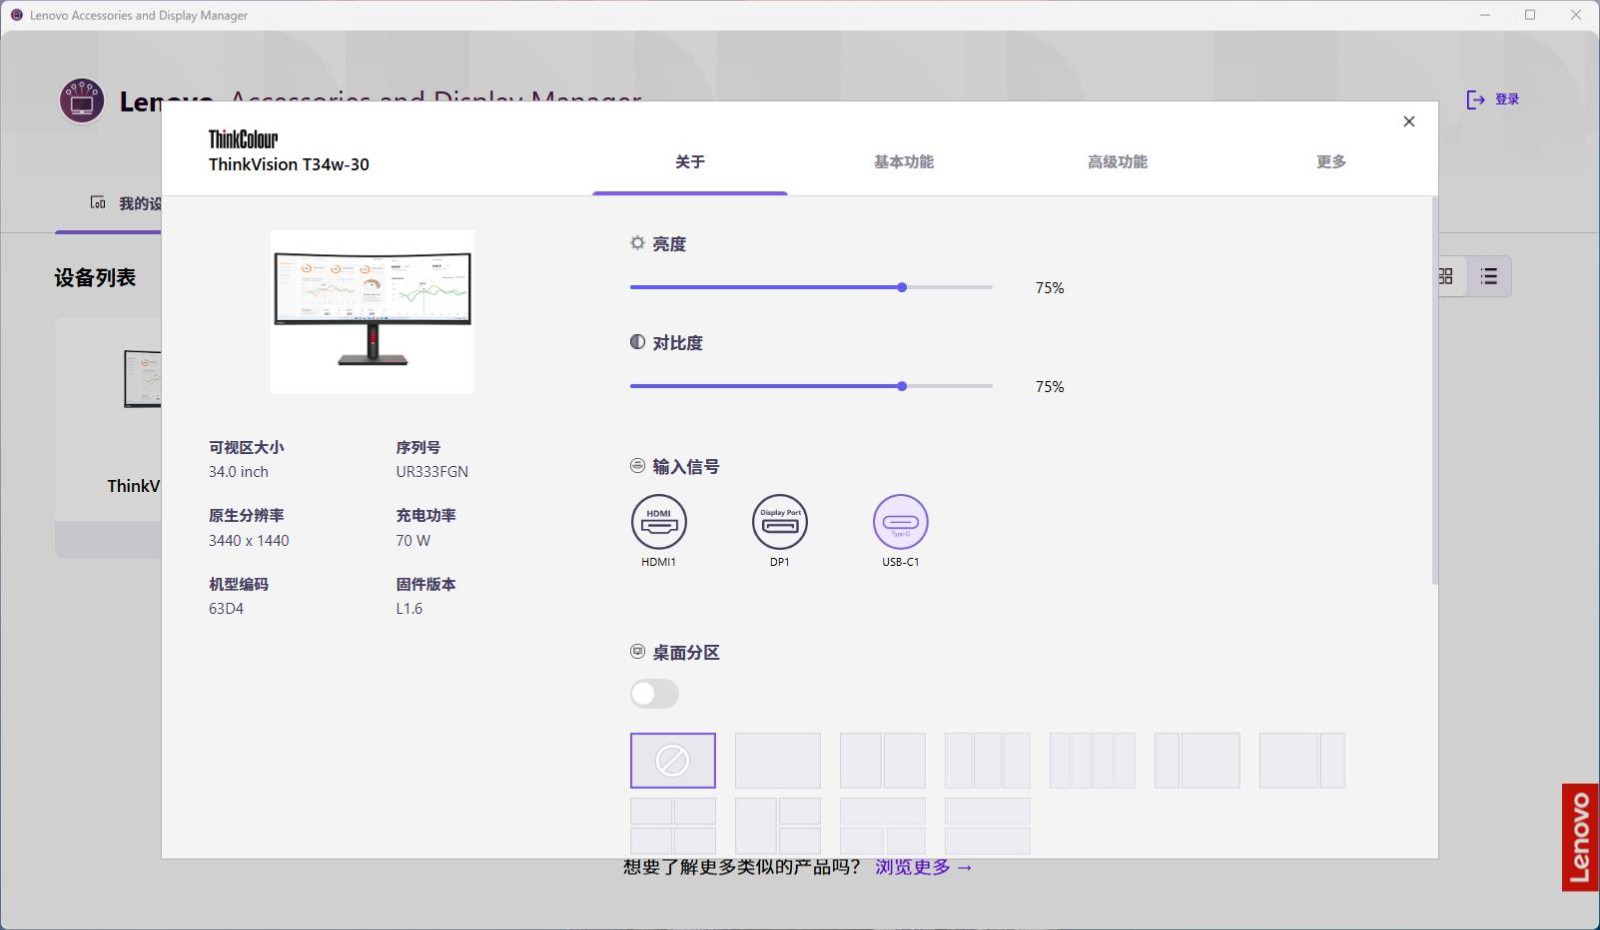Choose top row with two bottom cells layout
The height and width of the screenshot is (930, 1600).
pyautogui.click(x=882, y=826)
